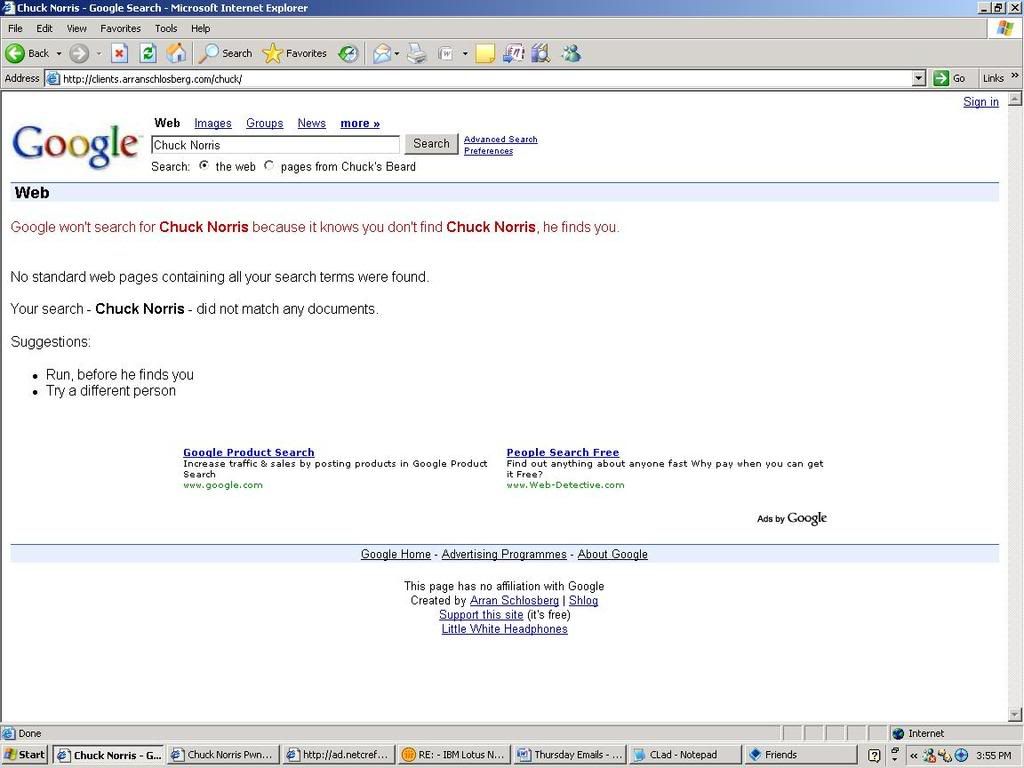1024x768 pixels.
Task: Click the page icon in the Address bar
Action: pyautogui.click(x=53, y=79)
